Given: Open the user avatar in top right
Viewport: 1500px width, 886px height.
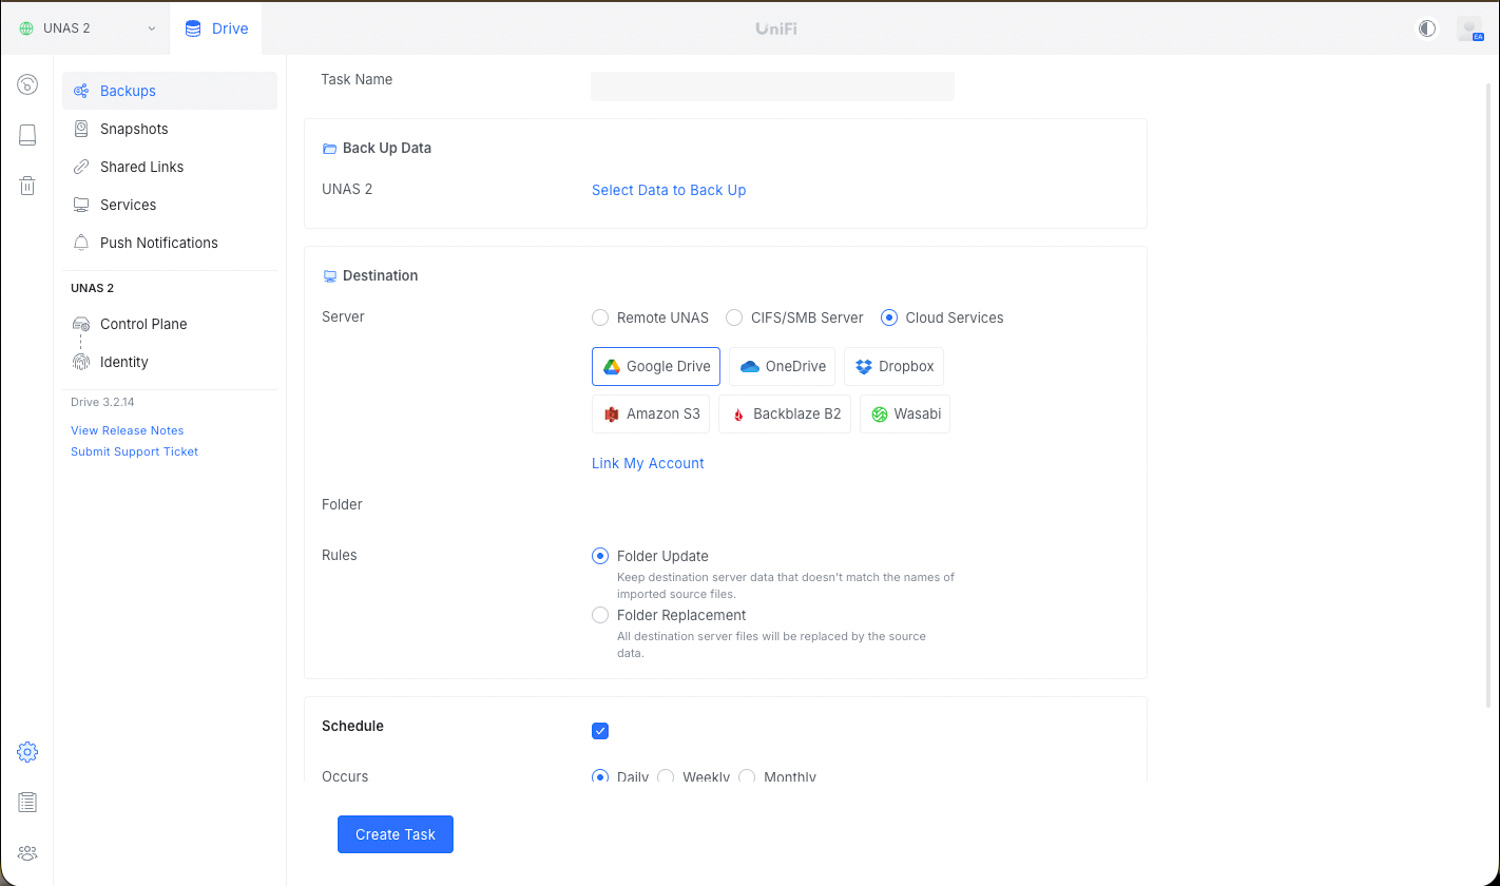Looking at the screenshot, I should click(1469, 29).
